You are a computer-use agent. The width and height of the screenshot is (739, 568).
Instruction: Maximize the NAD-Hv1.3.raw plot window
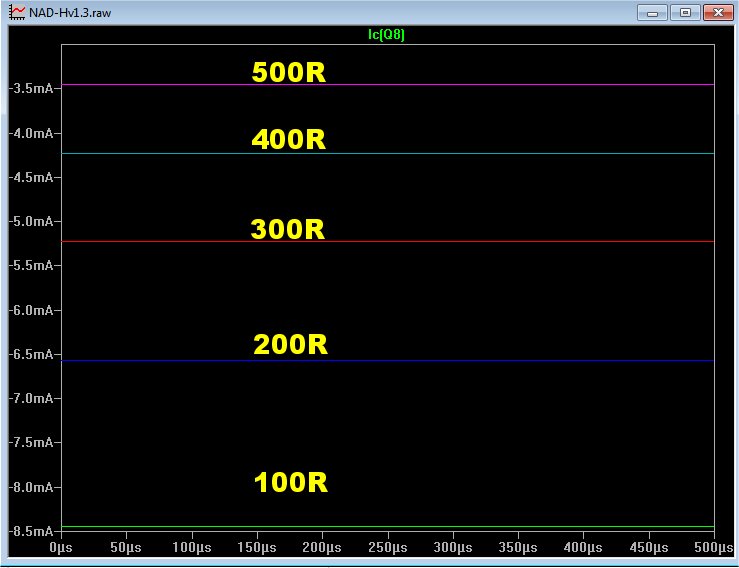pyautogui.click(x=685, y=13)
